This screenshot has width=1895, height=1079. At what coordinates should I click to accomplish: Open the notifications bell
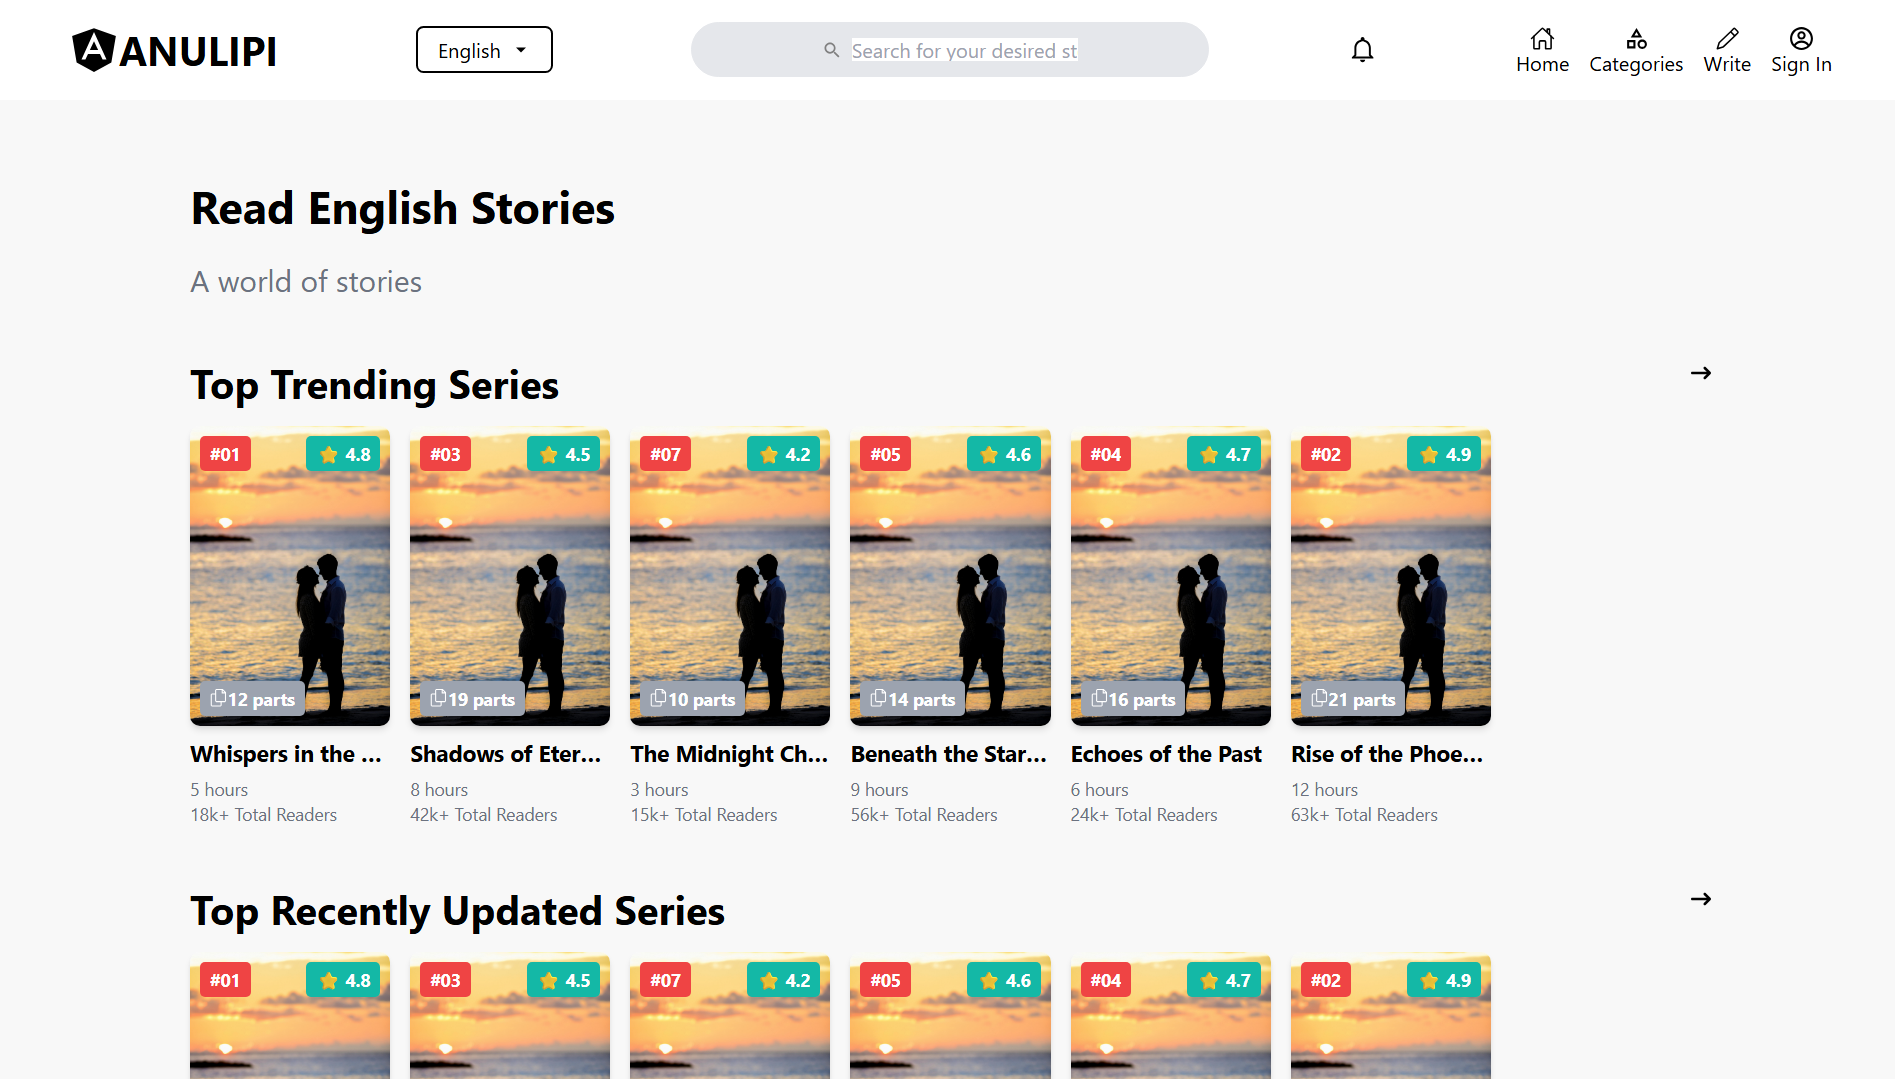coord(1362,50)
